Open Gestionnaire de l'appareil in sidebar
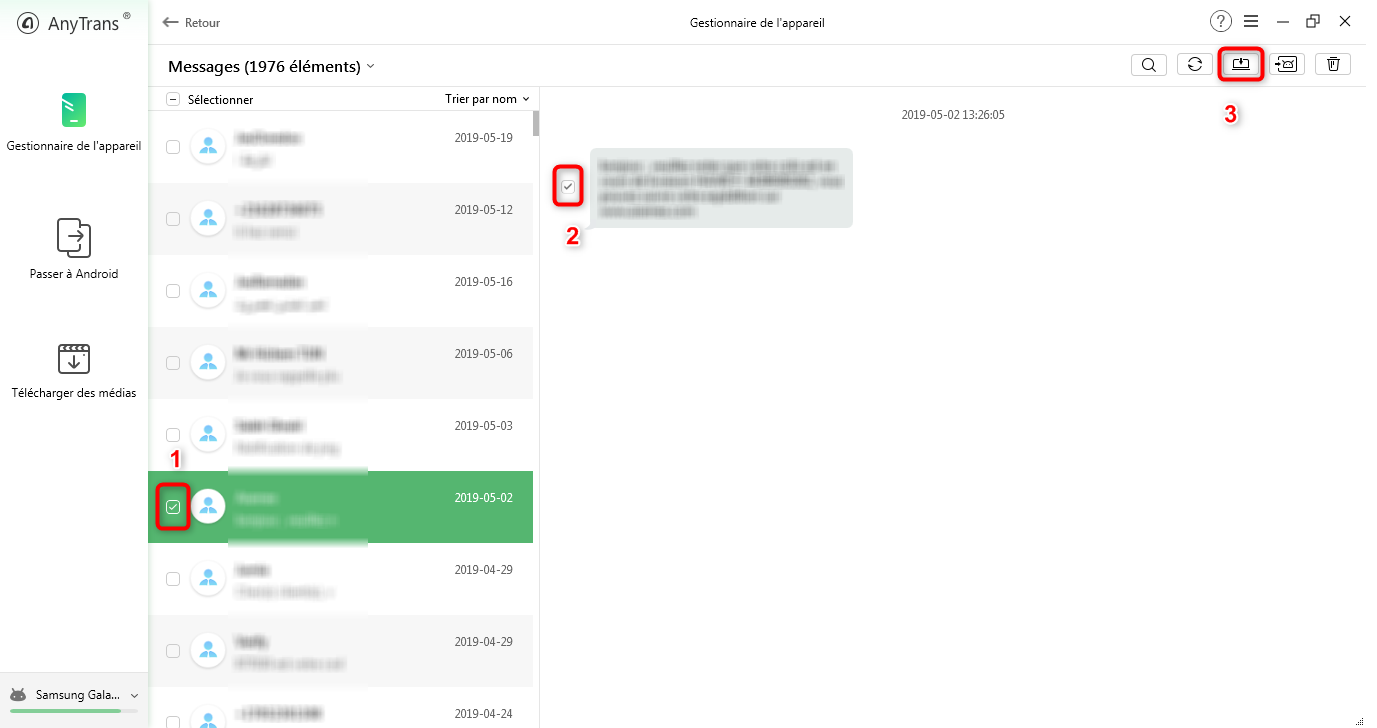Image resolution: width=1377 pixels, height=728 pixels. coord(74,122)
